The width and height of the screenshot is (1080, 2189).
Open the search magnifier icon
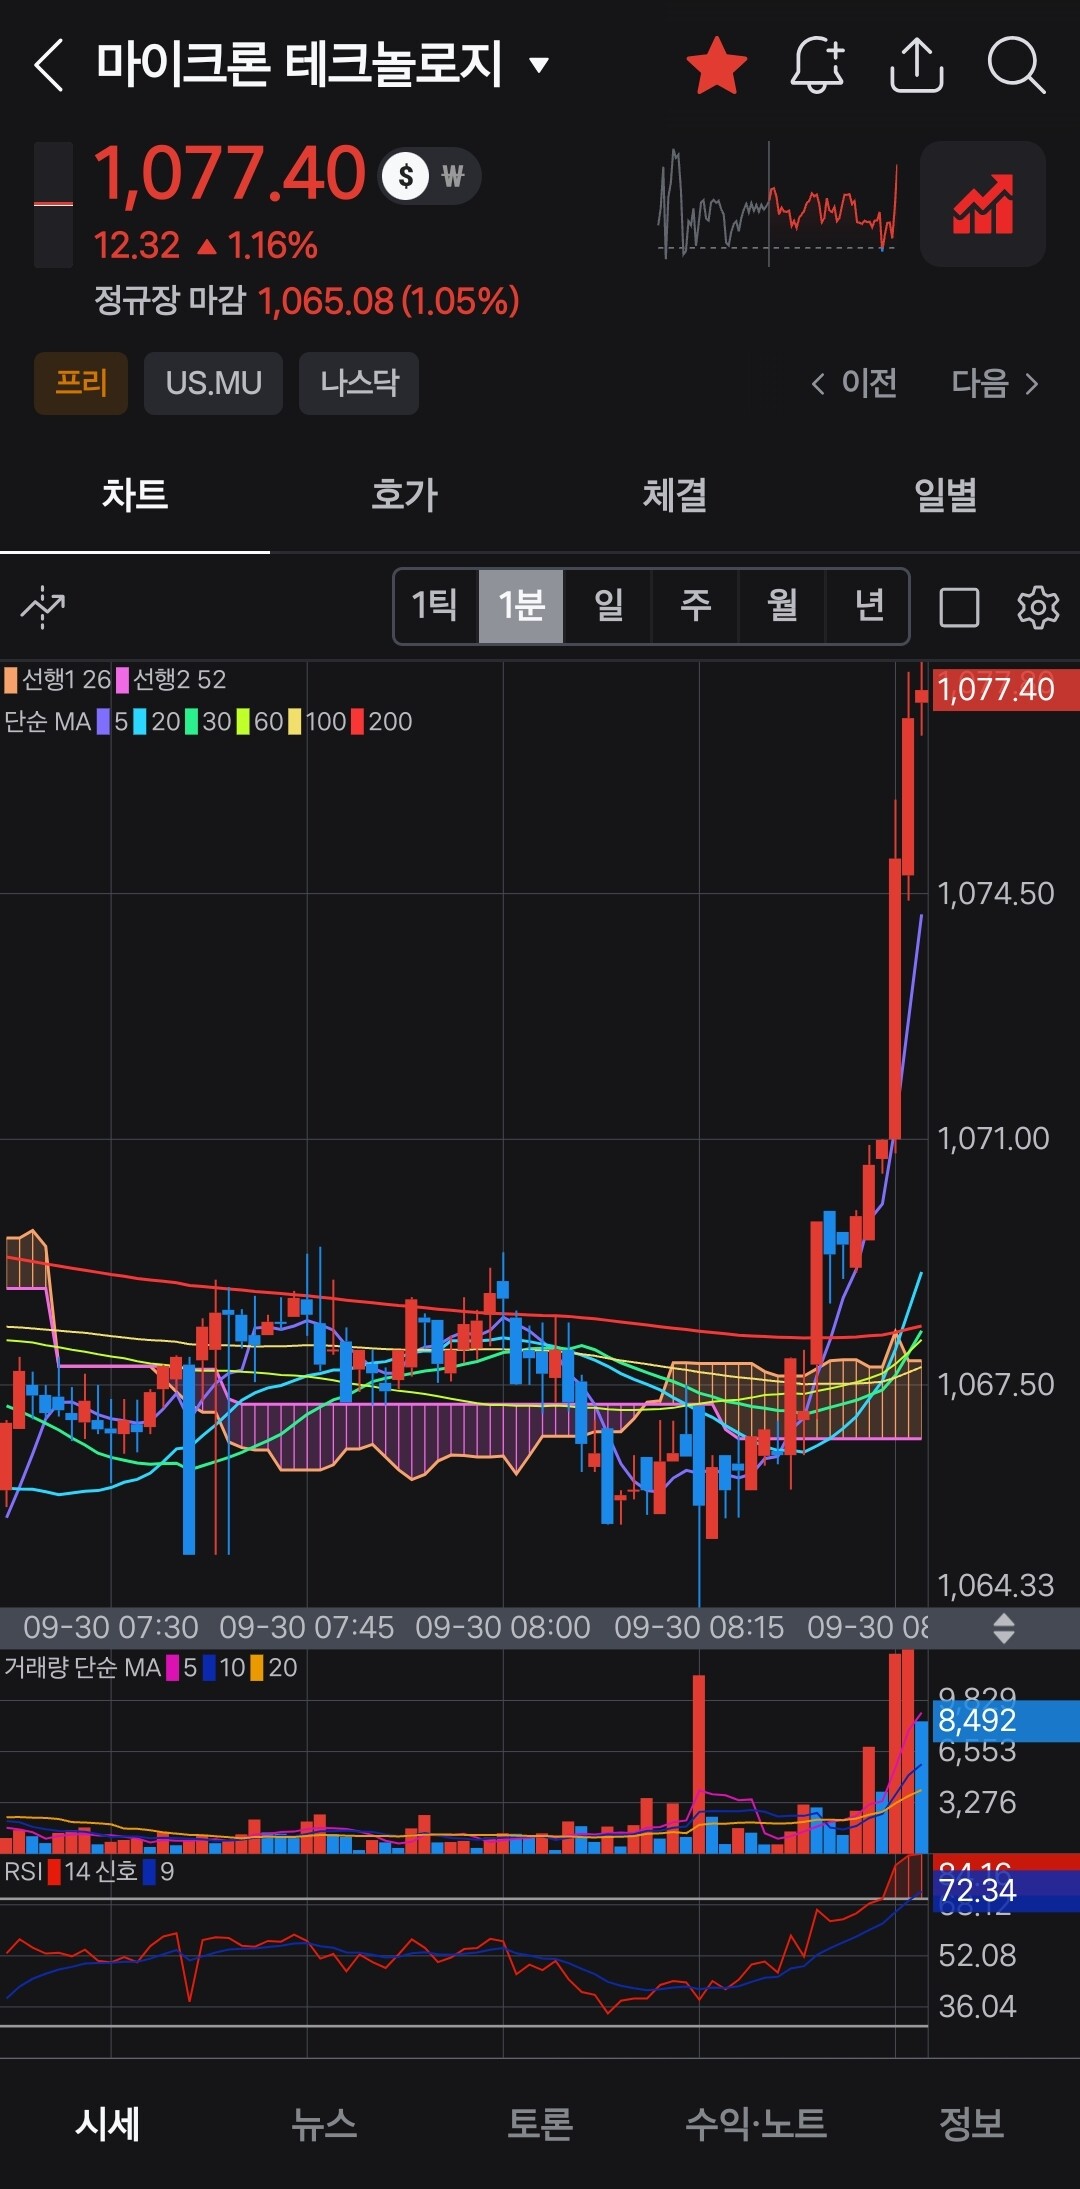coord(1016,66)
